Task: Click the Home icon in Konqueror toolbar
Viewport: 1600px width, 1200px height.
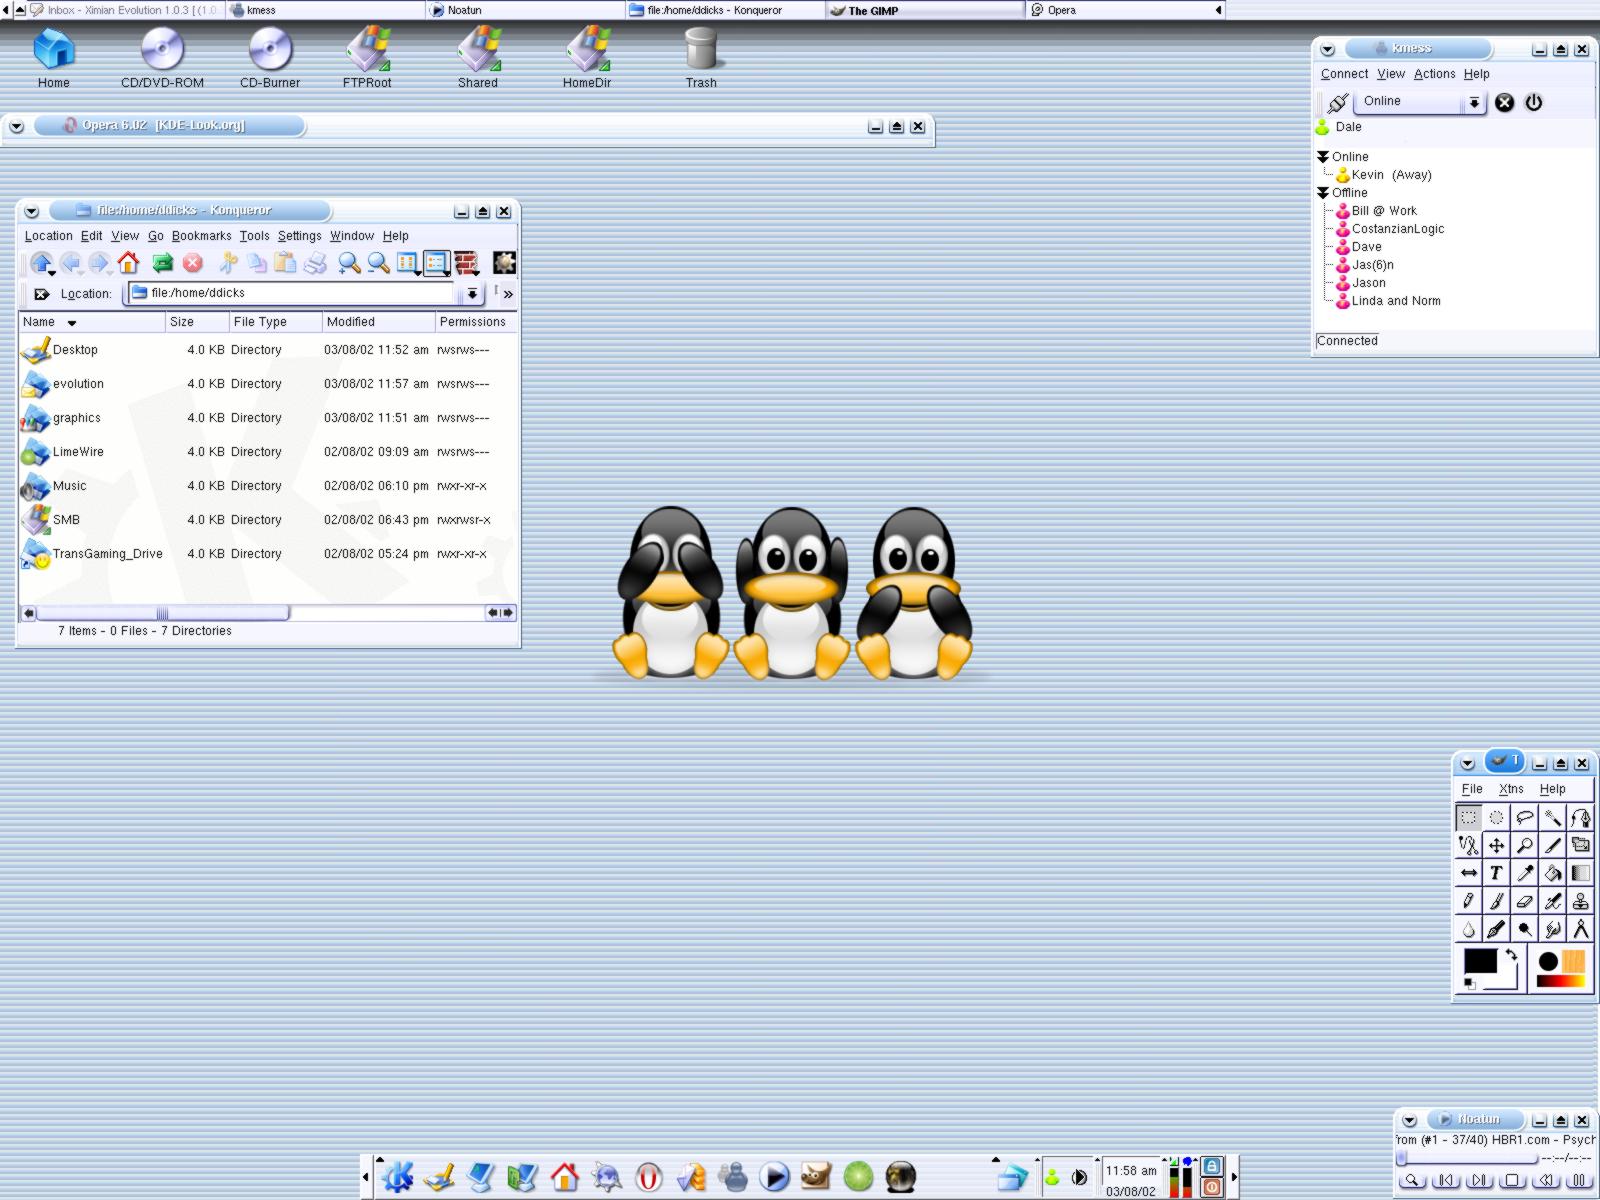Action: [x=128, y=263]
